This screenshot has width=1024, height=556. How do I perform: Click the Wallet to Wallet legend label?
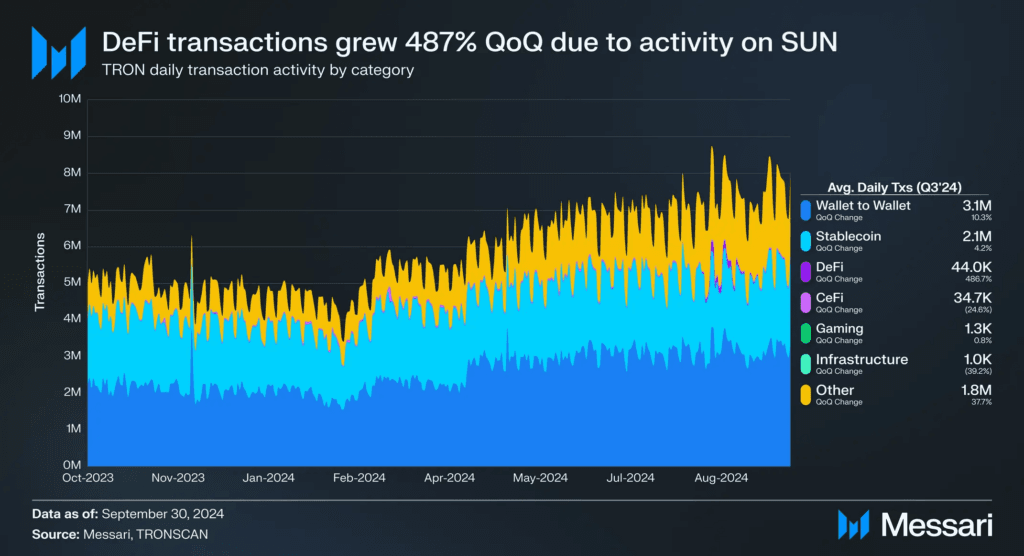click(863, 206)
